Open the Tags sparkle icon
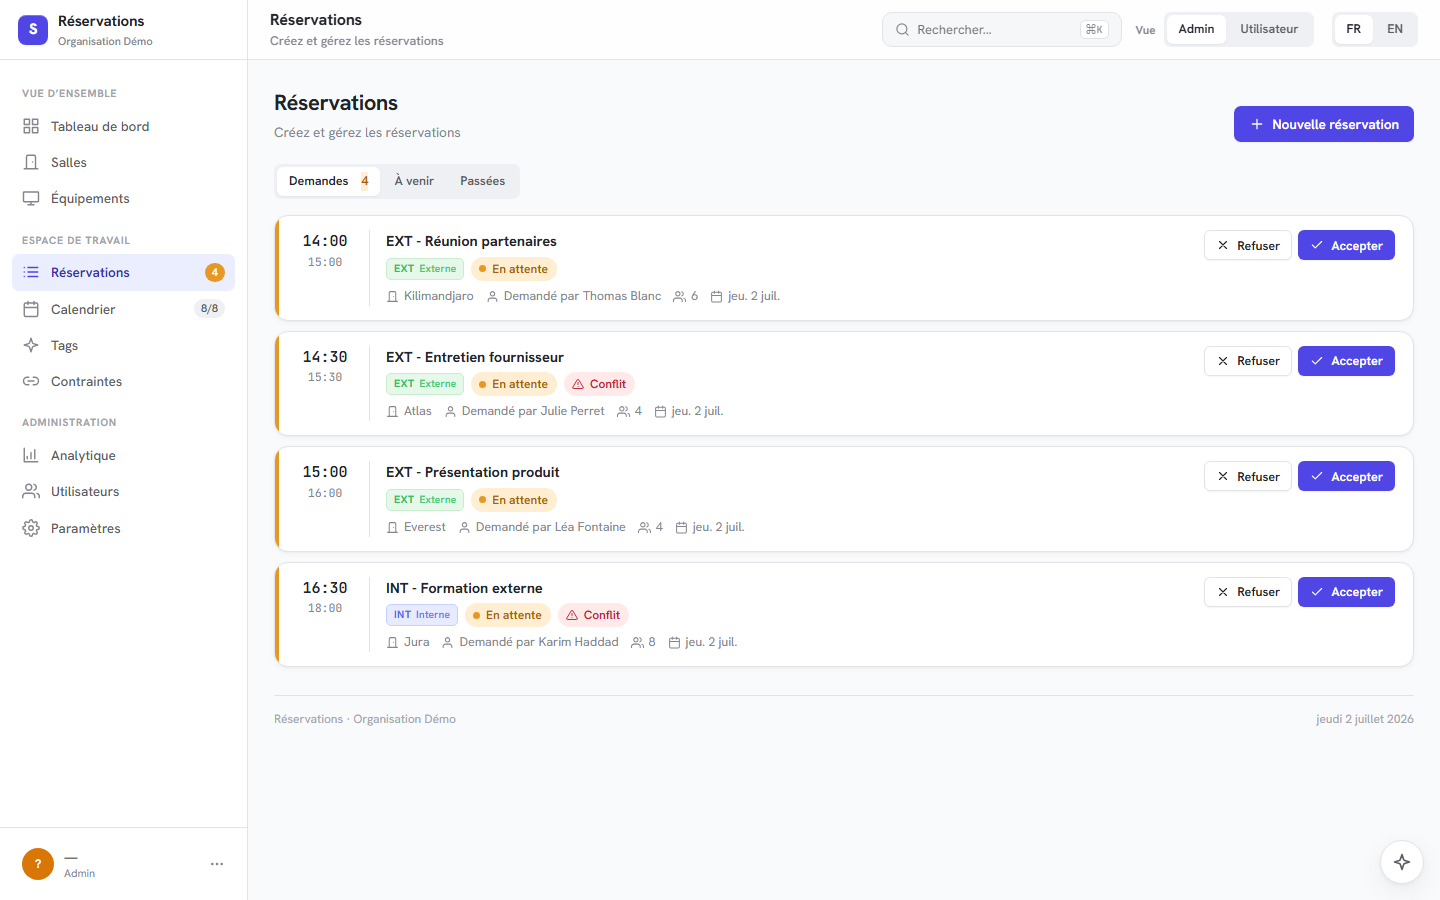 point(31,345)
